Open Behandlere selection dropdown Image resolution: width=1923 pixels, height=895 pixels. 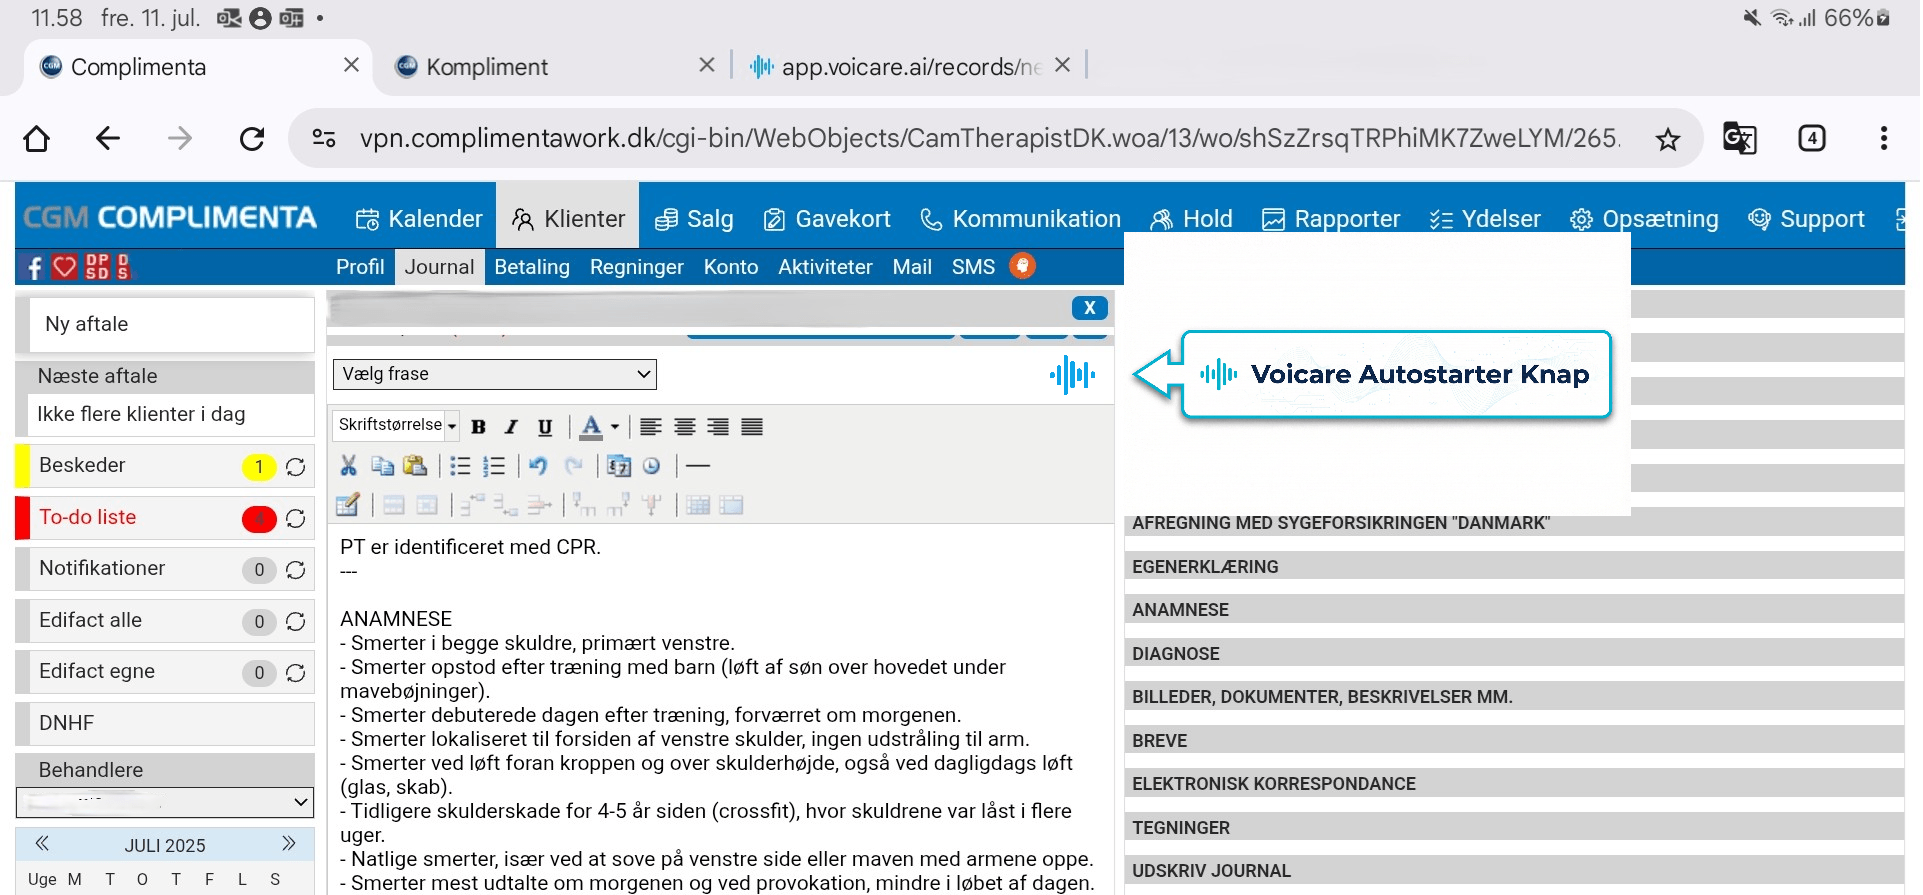[x=165, y=802]
